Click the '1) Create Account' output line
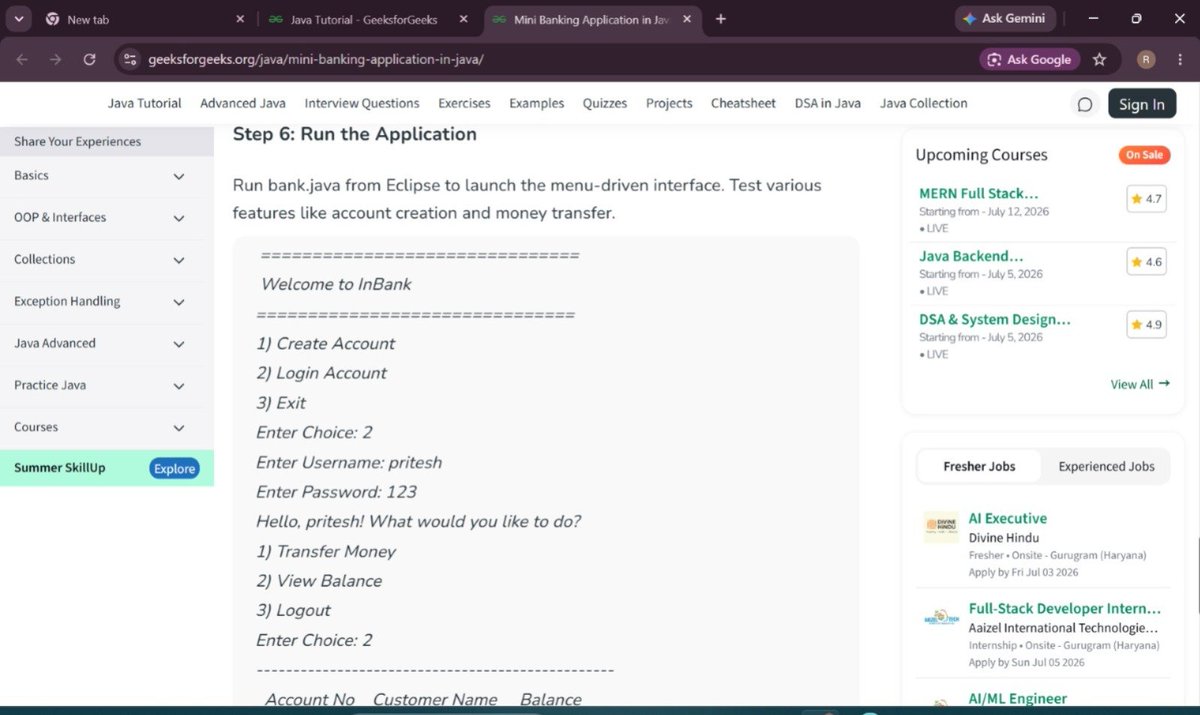The width and height of the screenshot is (1200, 715). 326,343
